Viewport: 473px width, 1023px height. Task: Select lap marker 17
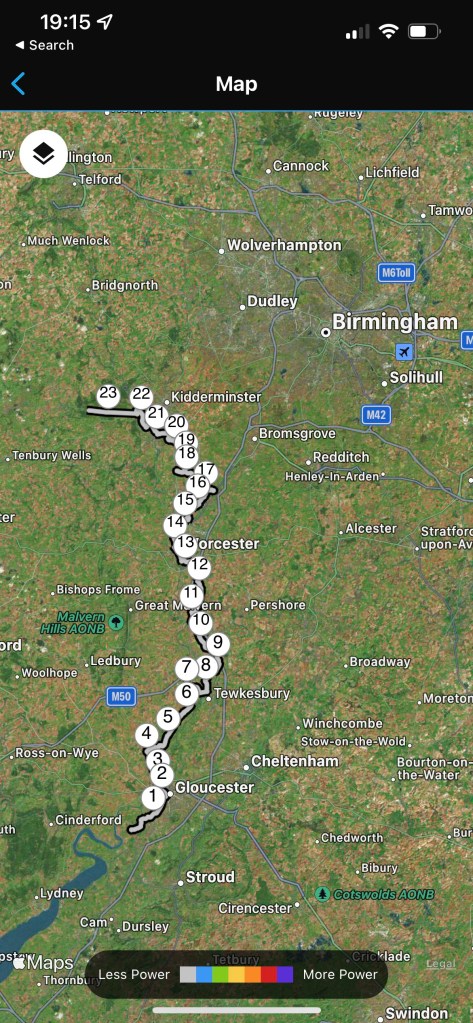coord(206,470)
